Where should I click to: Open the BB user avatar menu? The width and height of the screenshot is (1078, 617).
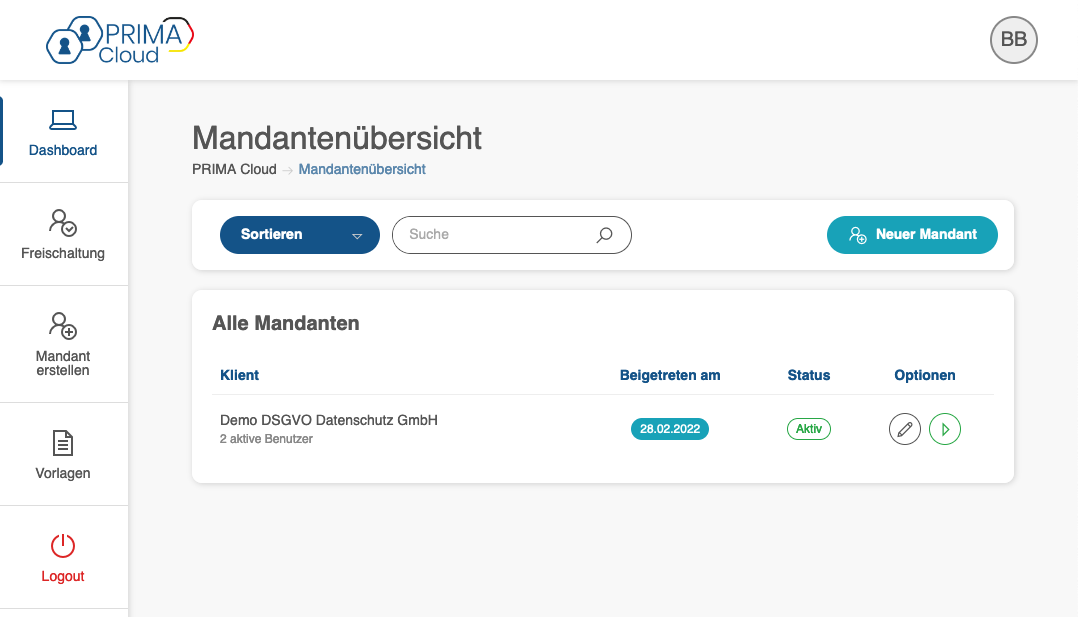click(x=1013, y=40)
